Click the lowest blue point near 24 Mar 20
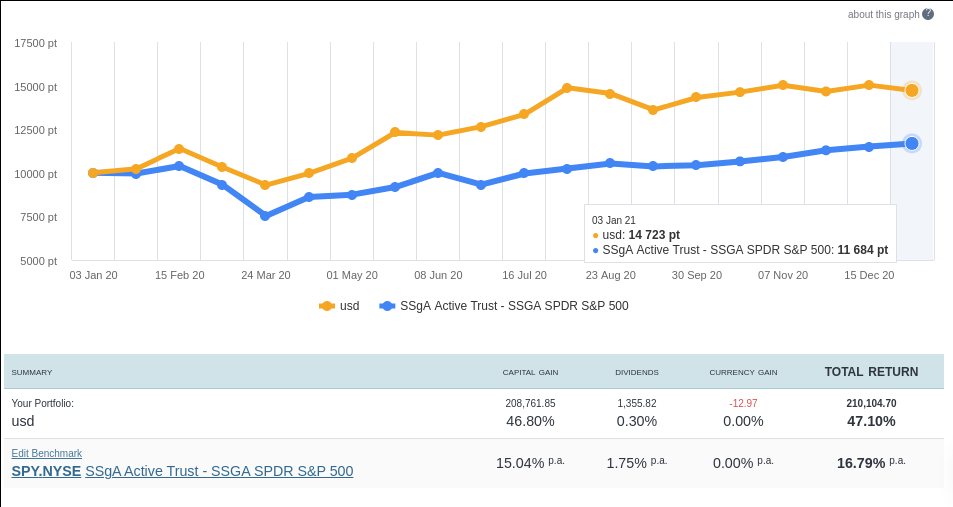 [x=265, y=216]
